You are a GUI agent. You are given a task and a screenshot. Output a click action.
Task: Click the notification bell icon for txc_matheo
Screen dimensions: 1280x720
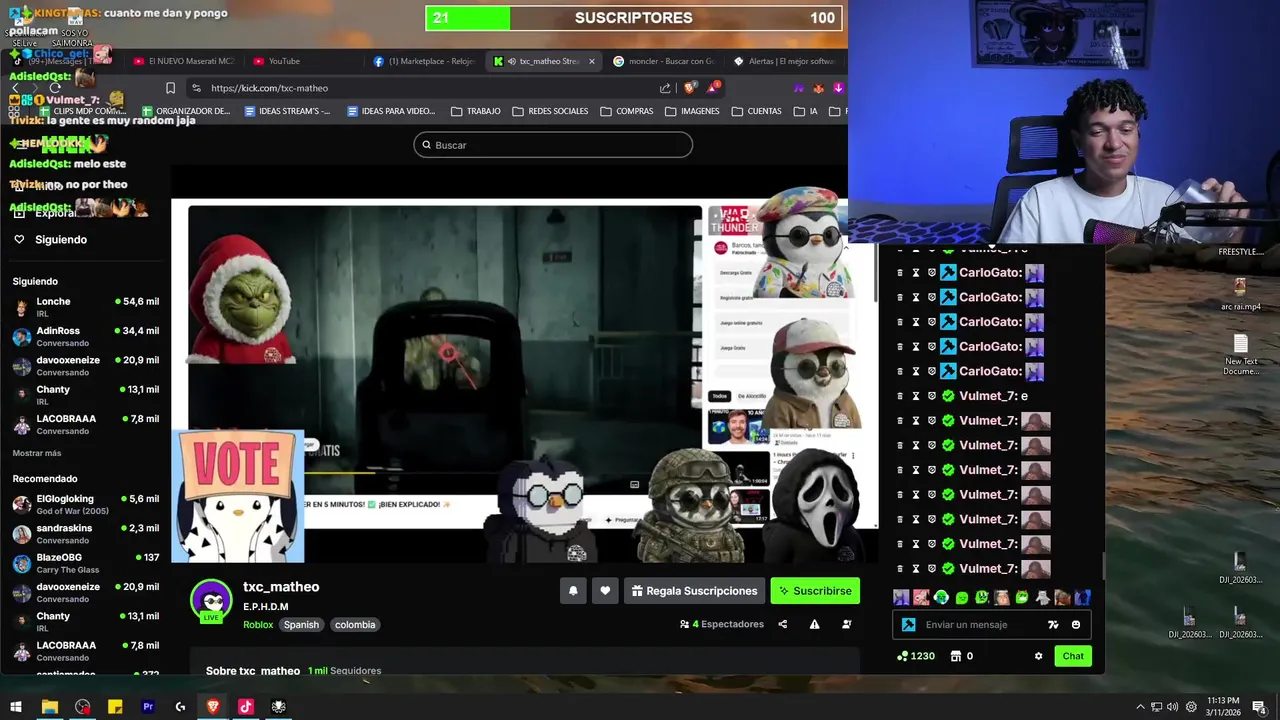573,591
